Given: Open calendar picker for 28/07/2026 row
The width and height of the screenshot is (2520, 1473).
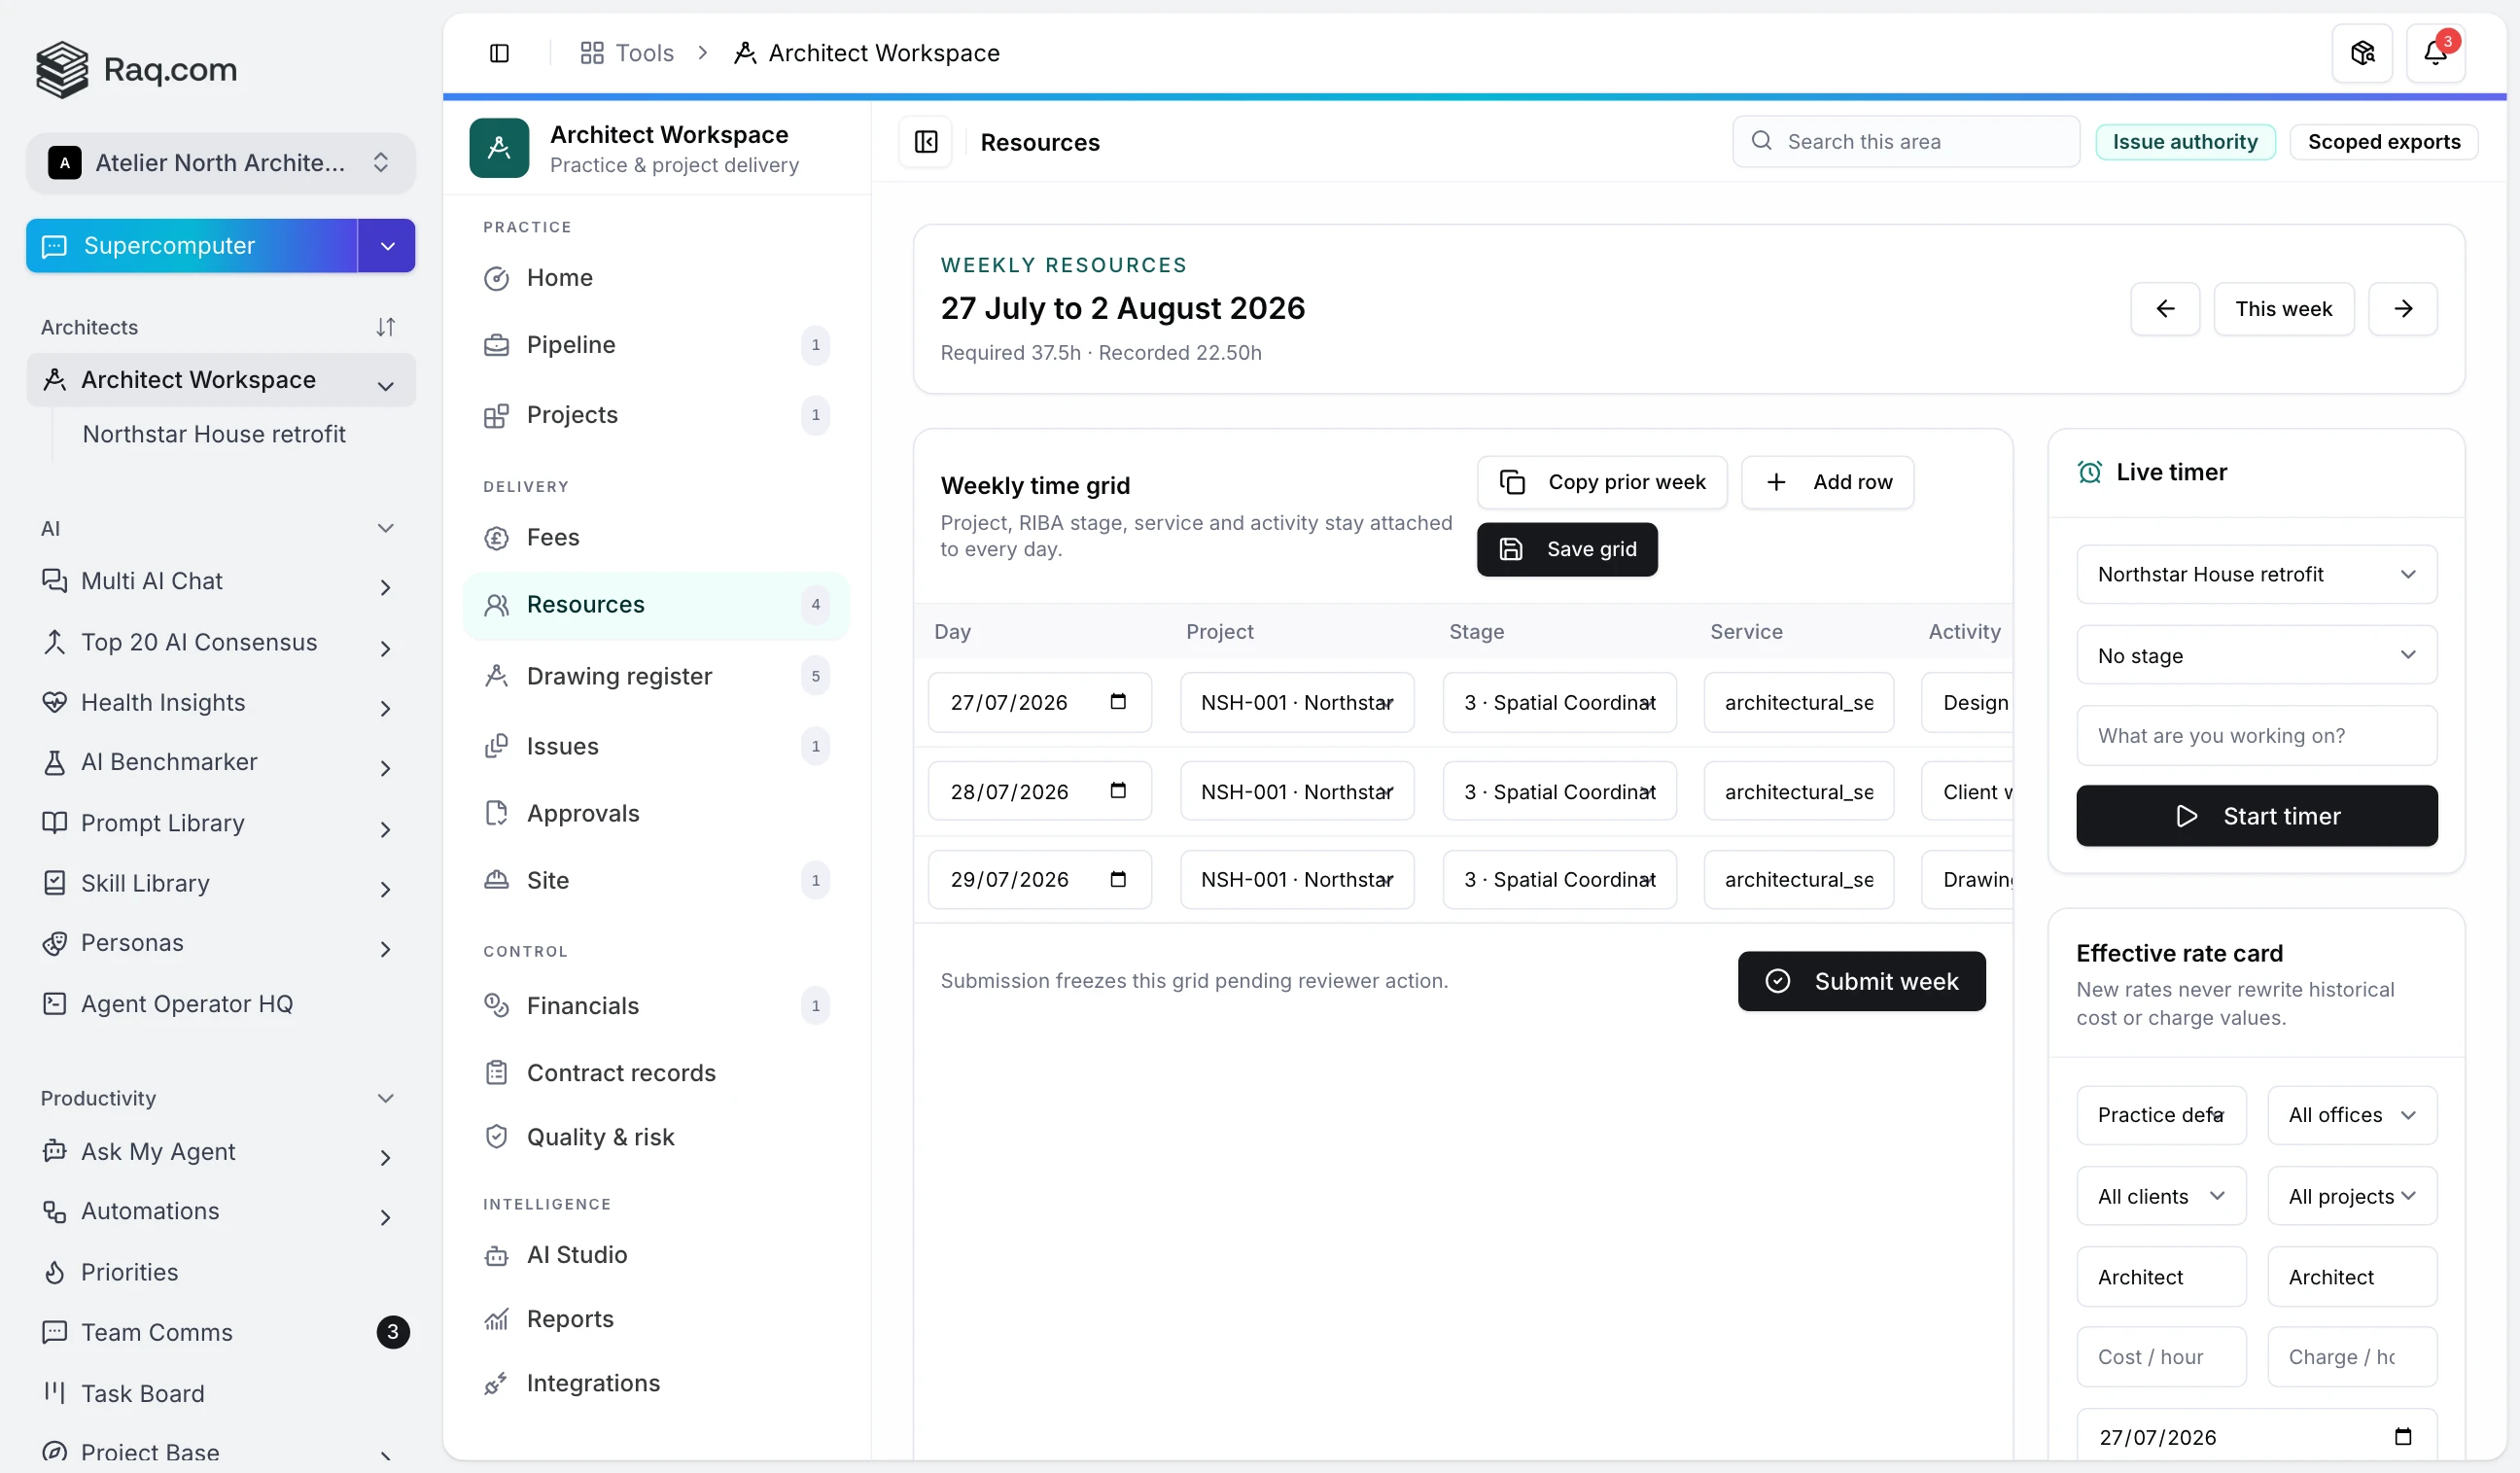Looking at the screenshot, I should (x=1118, y=791).
